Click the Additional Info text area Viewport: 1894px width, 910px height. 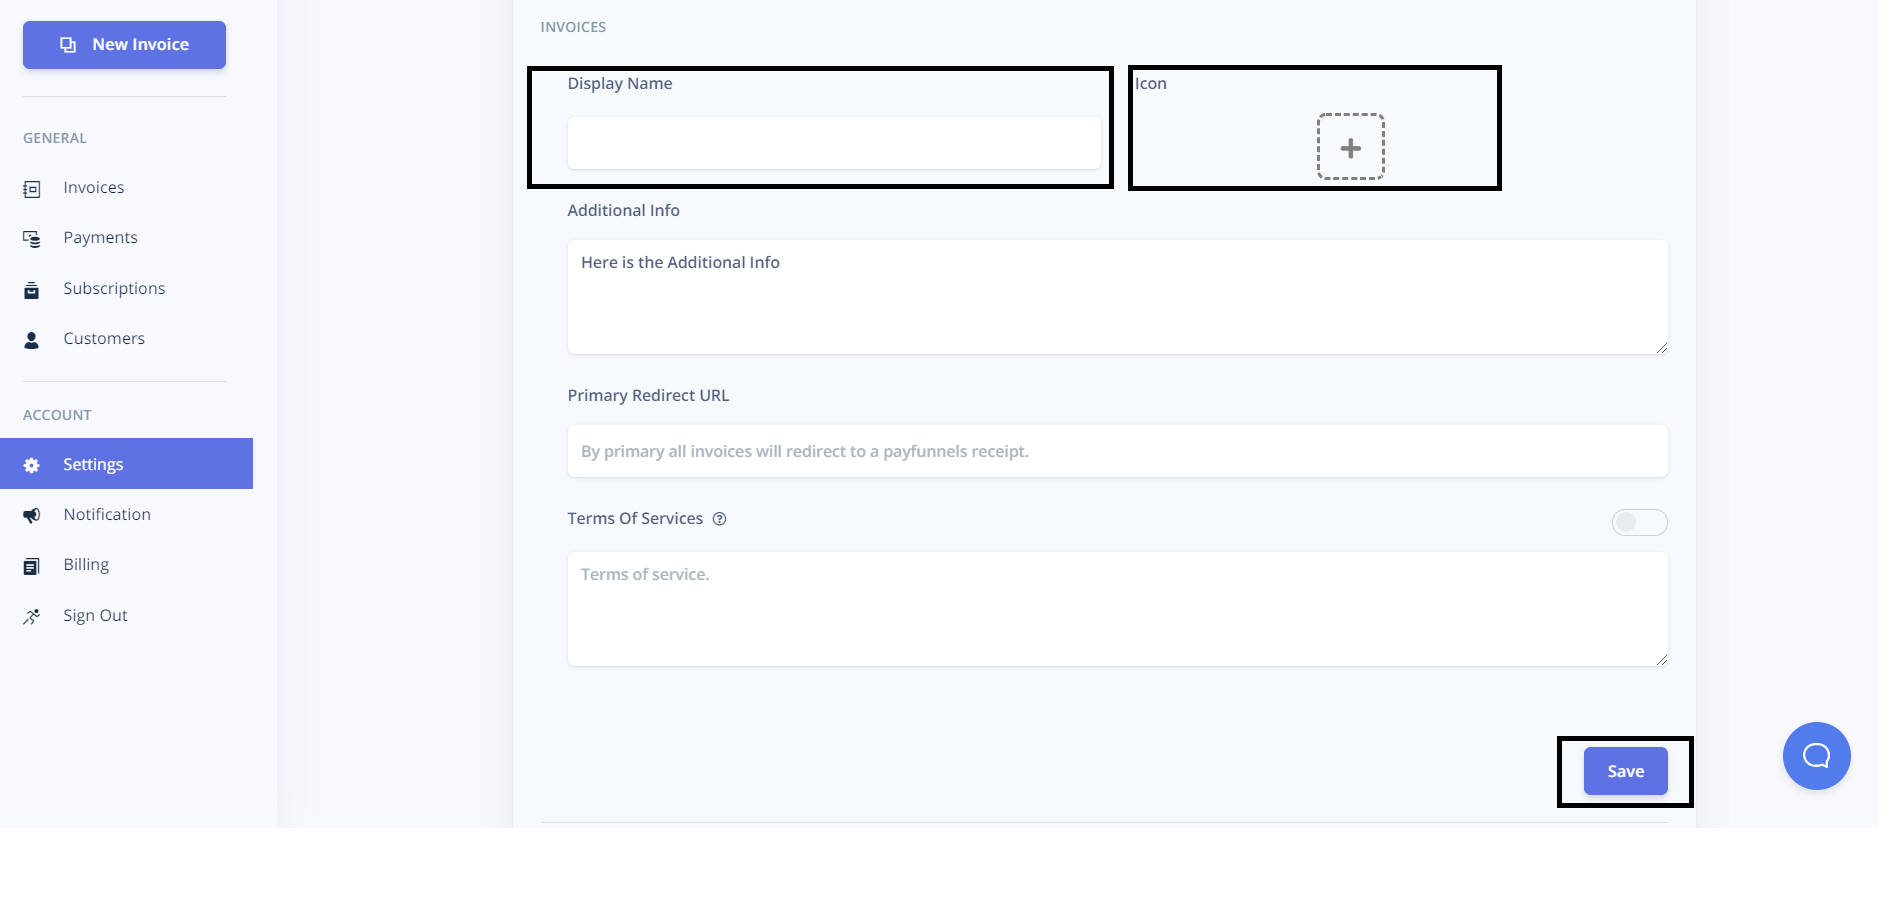click(x=1117, y=295)
